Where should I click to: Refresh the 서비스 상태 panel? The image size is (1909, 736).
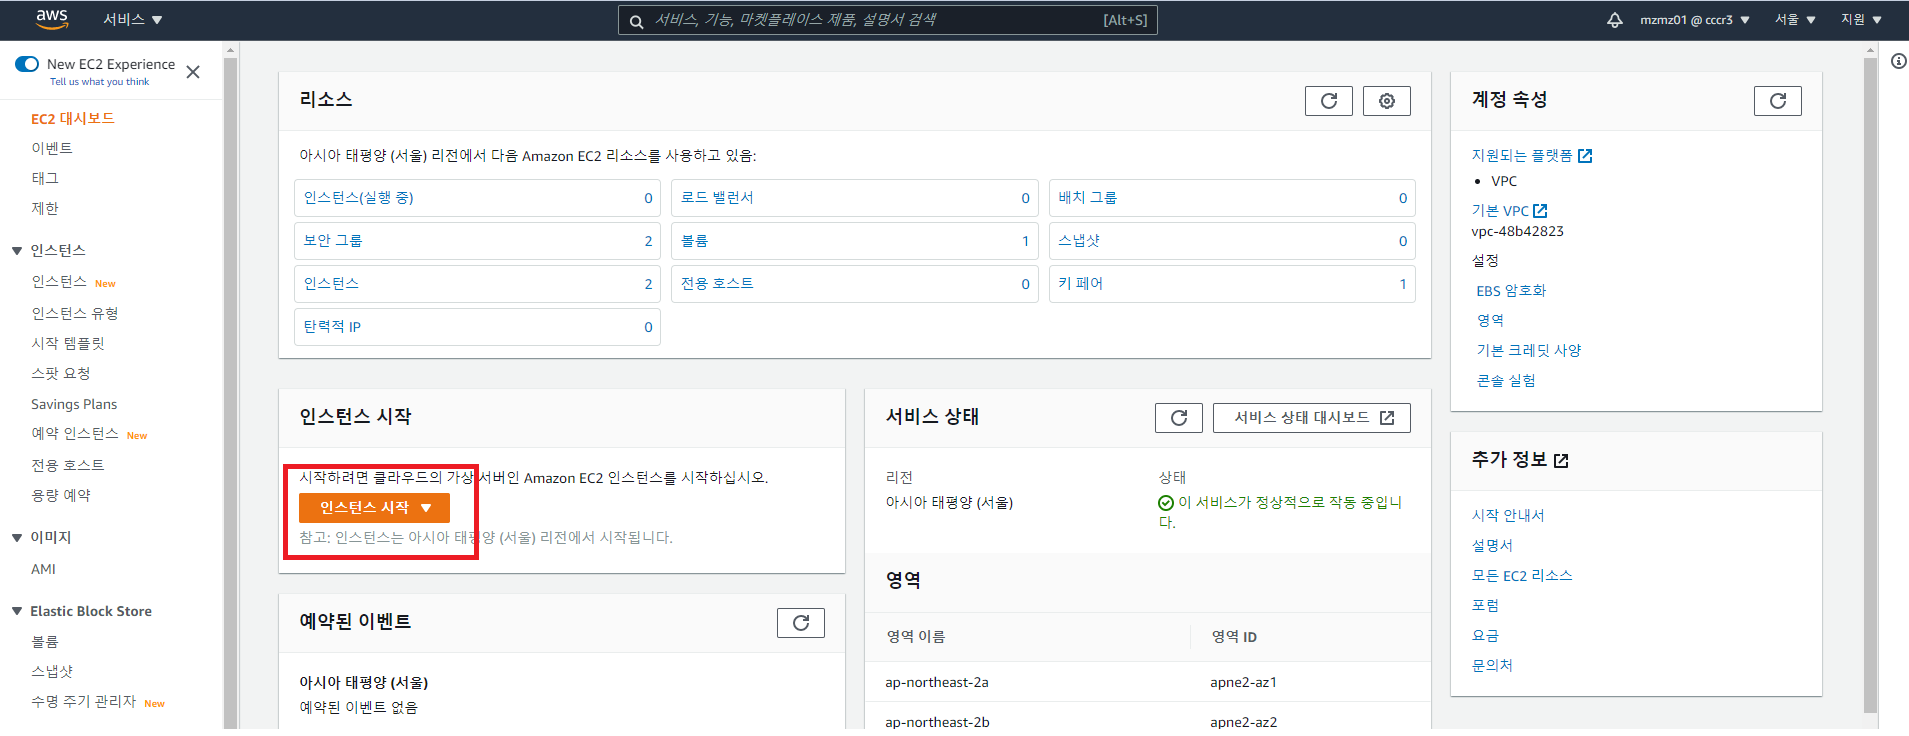click(1178, 418)
